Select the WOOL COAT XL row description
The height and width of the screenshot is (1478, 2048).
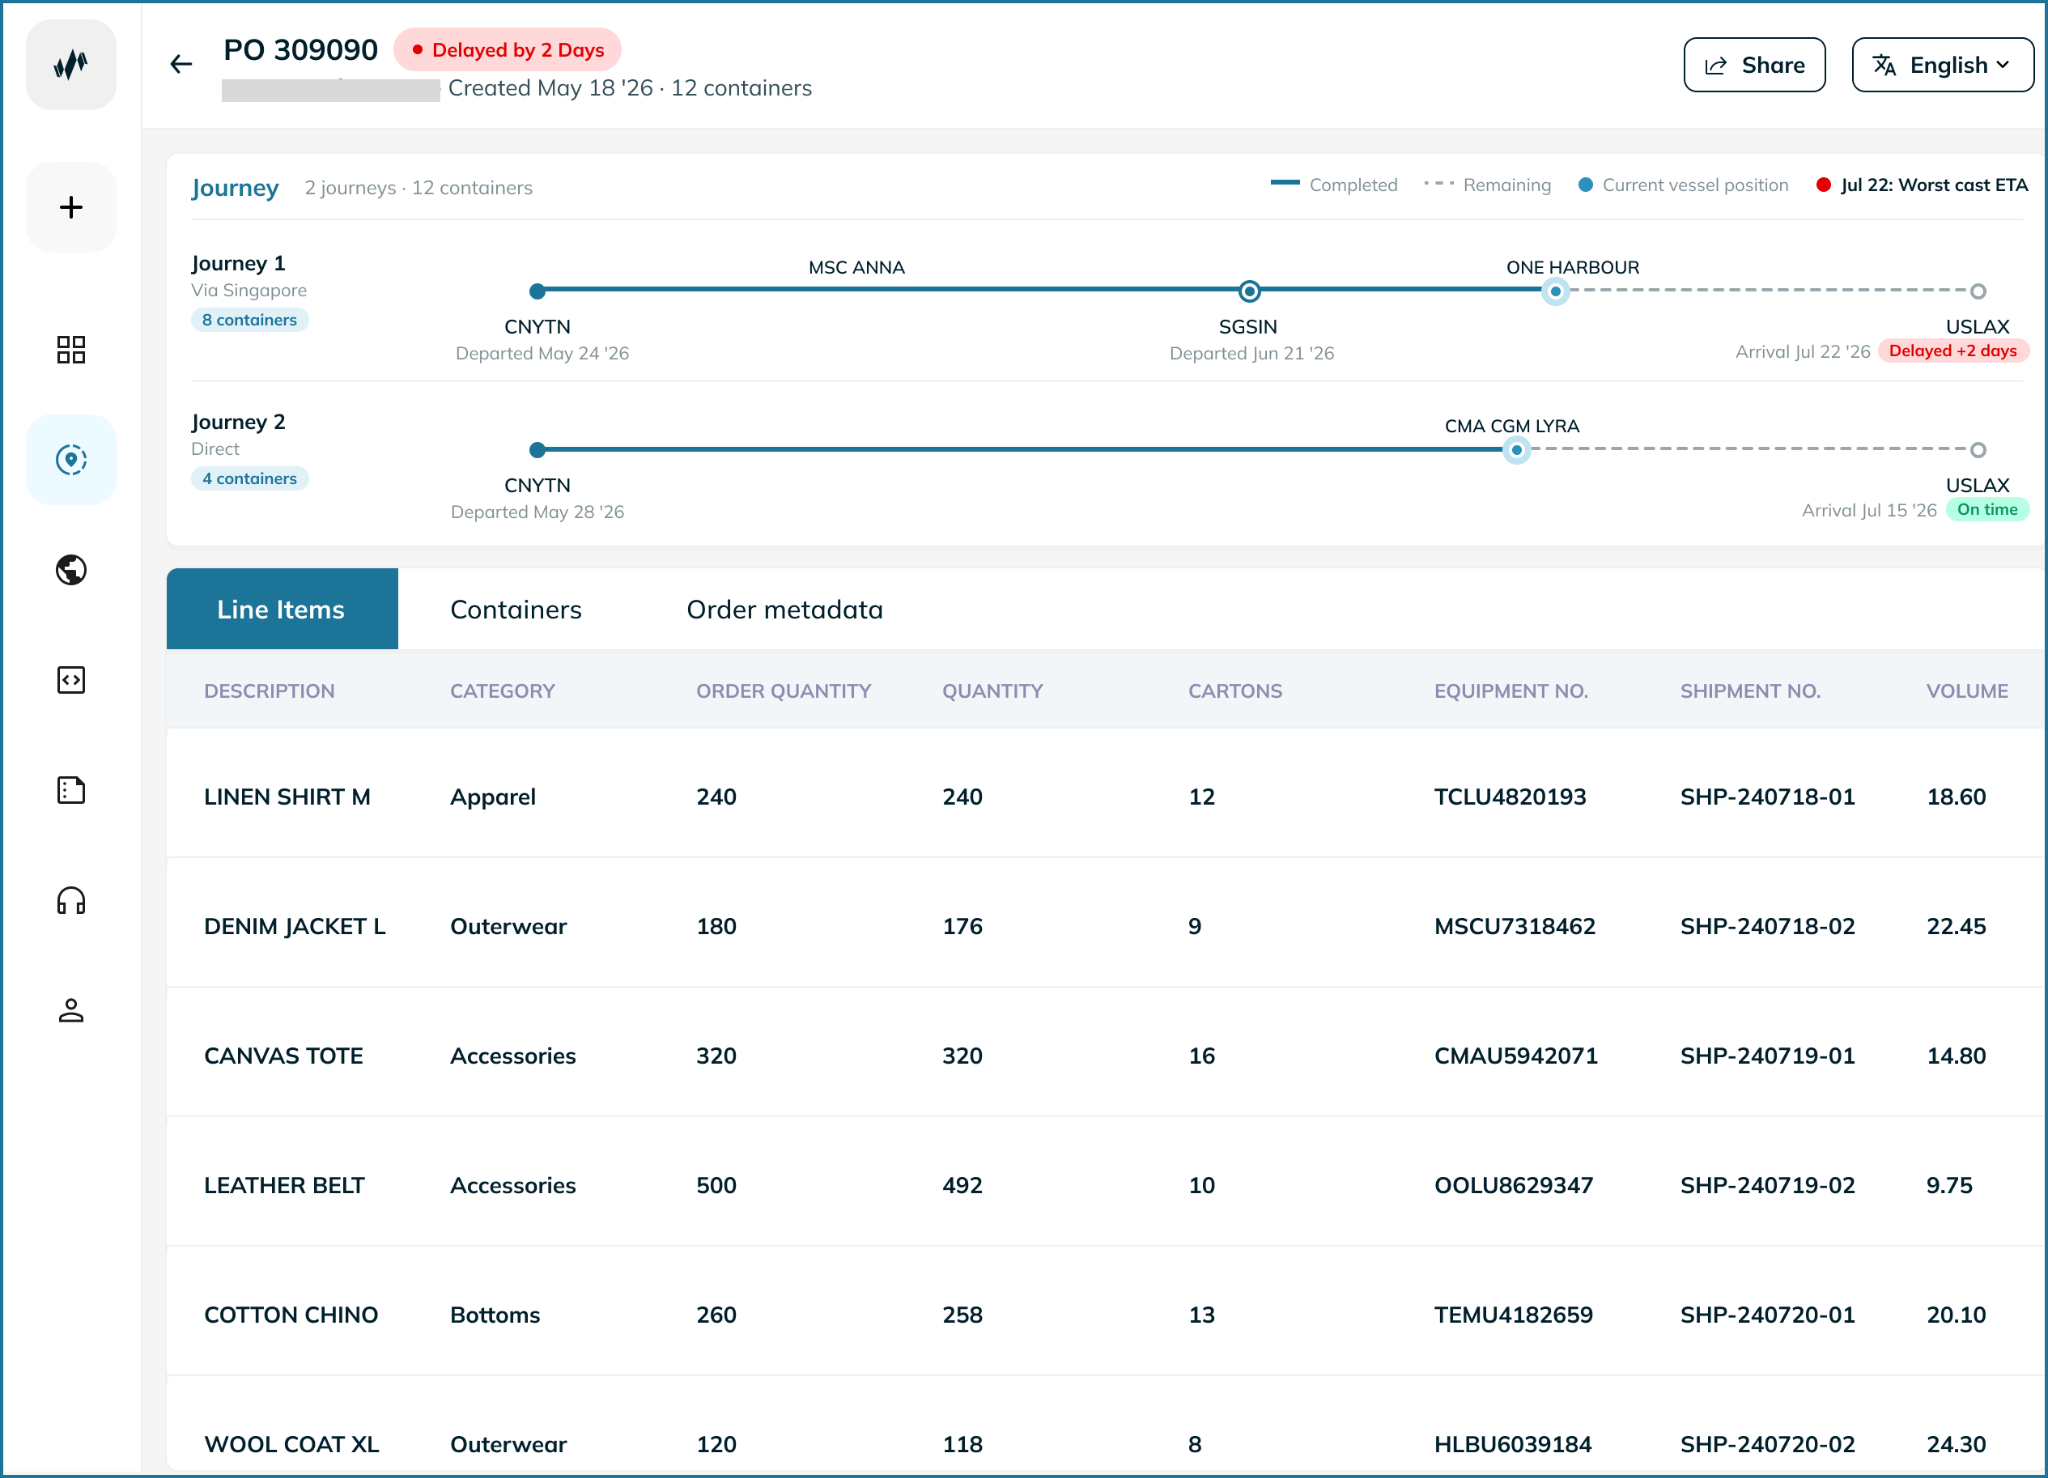[292, 1444]
